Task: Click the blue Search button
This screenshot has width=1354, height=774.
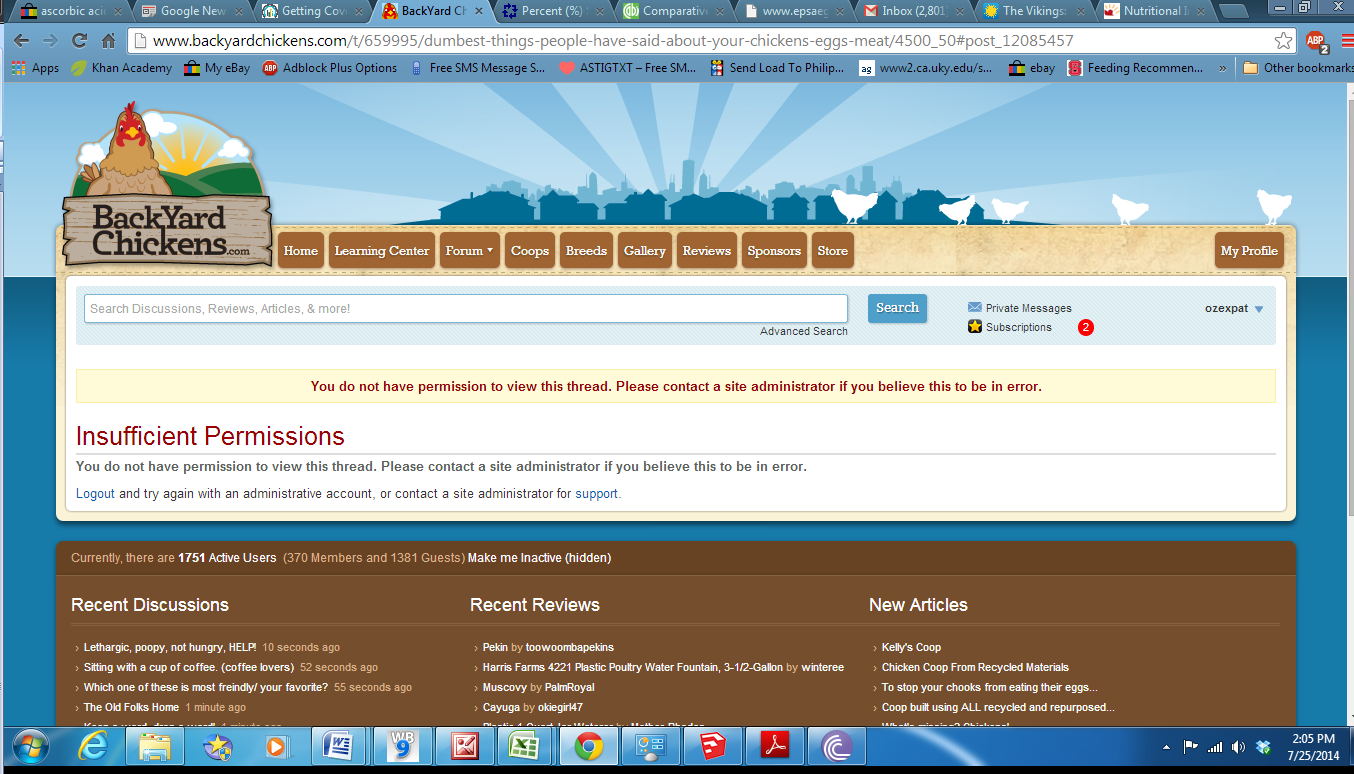Action: 897,308
